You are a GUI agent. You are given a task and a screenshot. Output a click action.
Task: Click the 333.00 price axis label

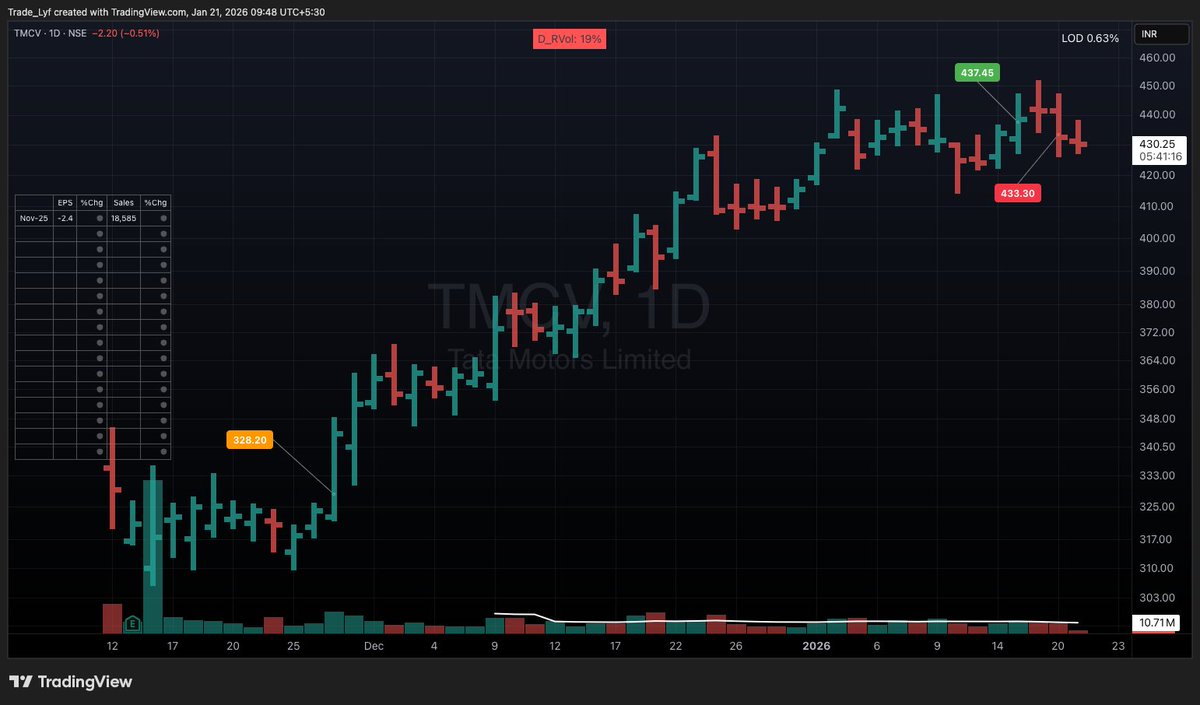pyautogui.click(x=1156, y=476)
